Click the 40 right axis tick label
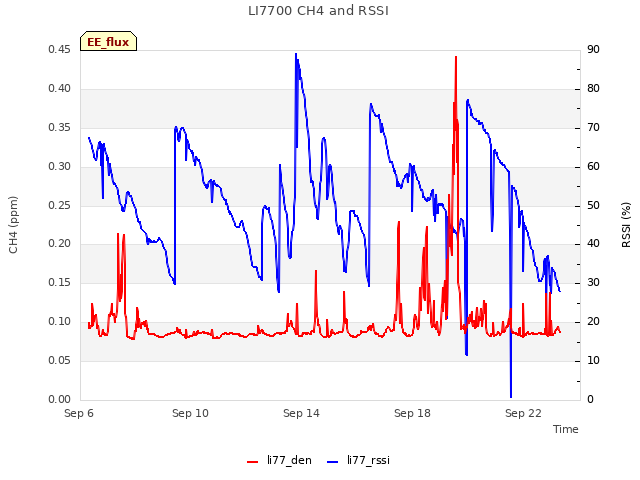 (593, 244)
